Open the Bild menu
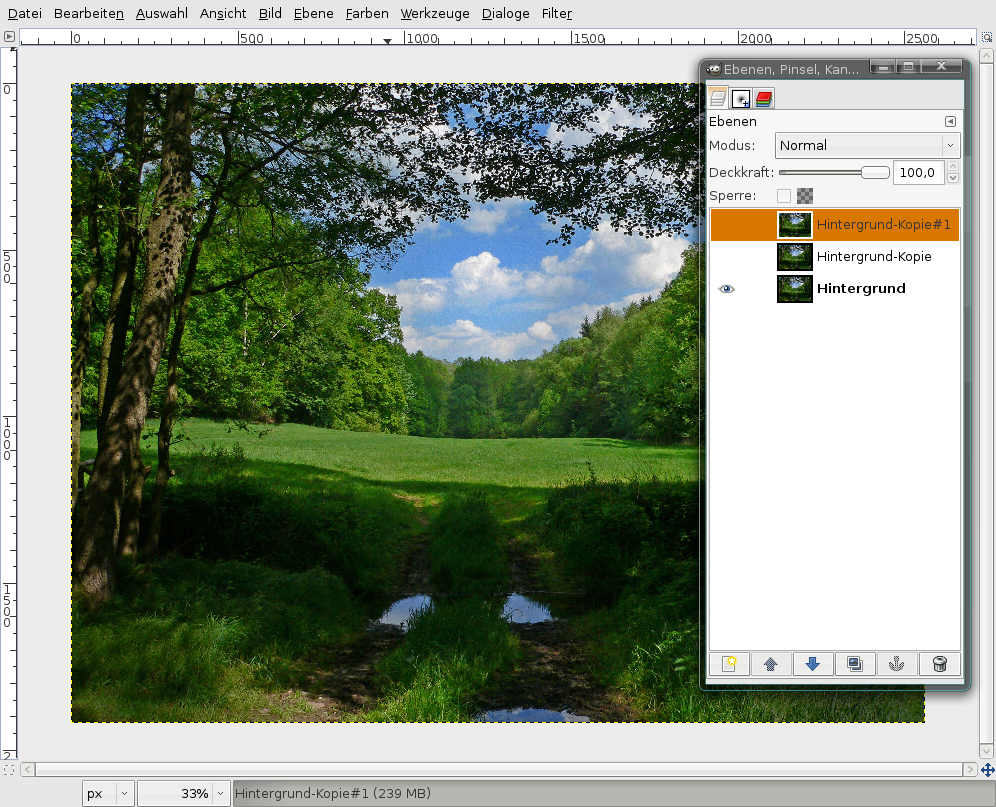This screenshot has width=996, height=807. click(x=270, y=13)
